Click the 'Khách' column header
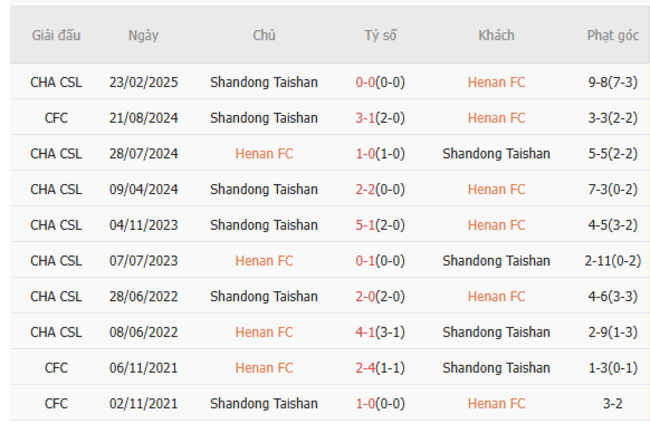Viewport: 650px width, 424px height. point(496,36)
